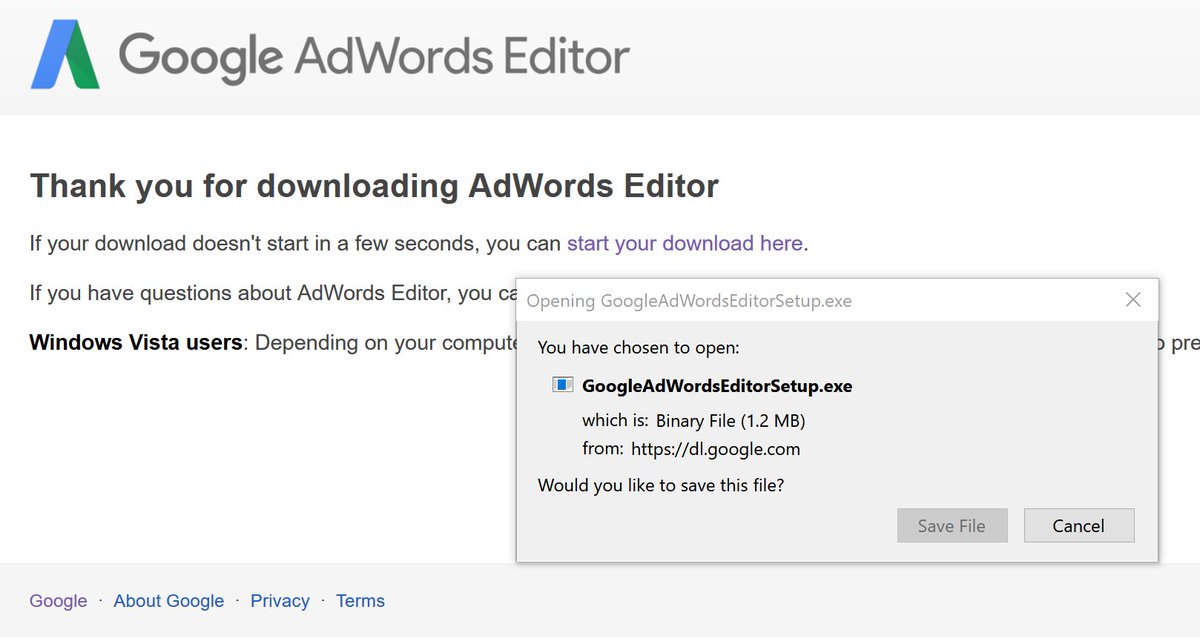Viewport: 1200px width, 644px height.
Task: Open the Privacy footer link
Action: pyautogui.click(x=280, y=601)
